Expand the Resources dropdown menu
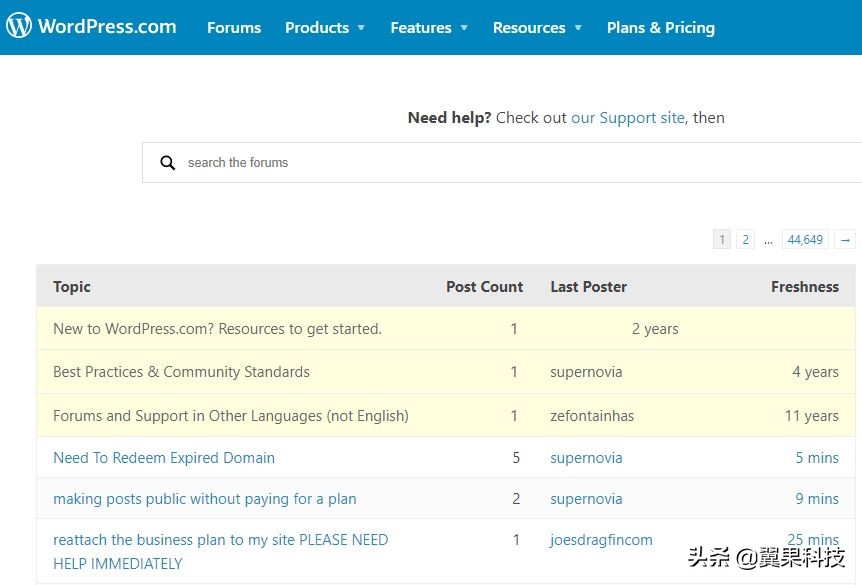The height and width of the screenshot is (585, 862). tap(537, 28)
